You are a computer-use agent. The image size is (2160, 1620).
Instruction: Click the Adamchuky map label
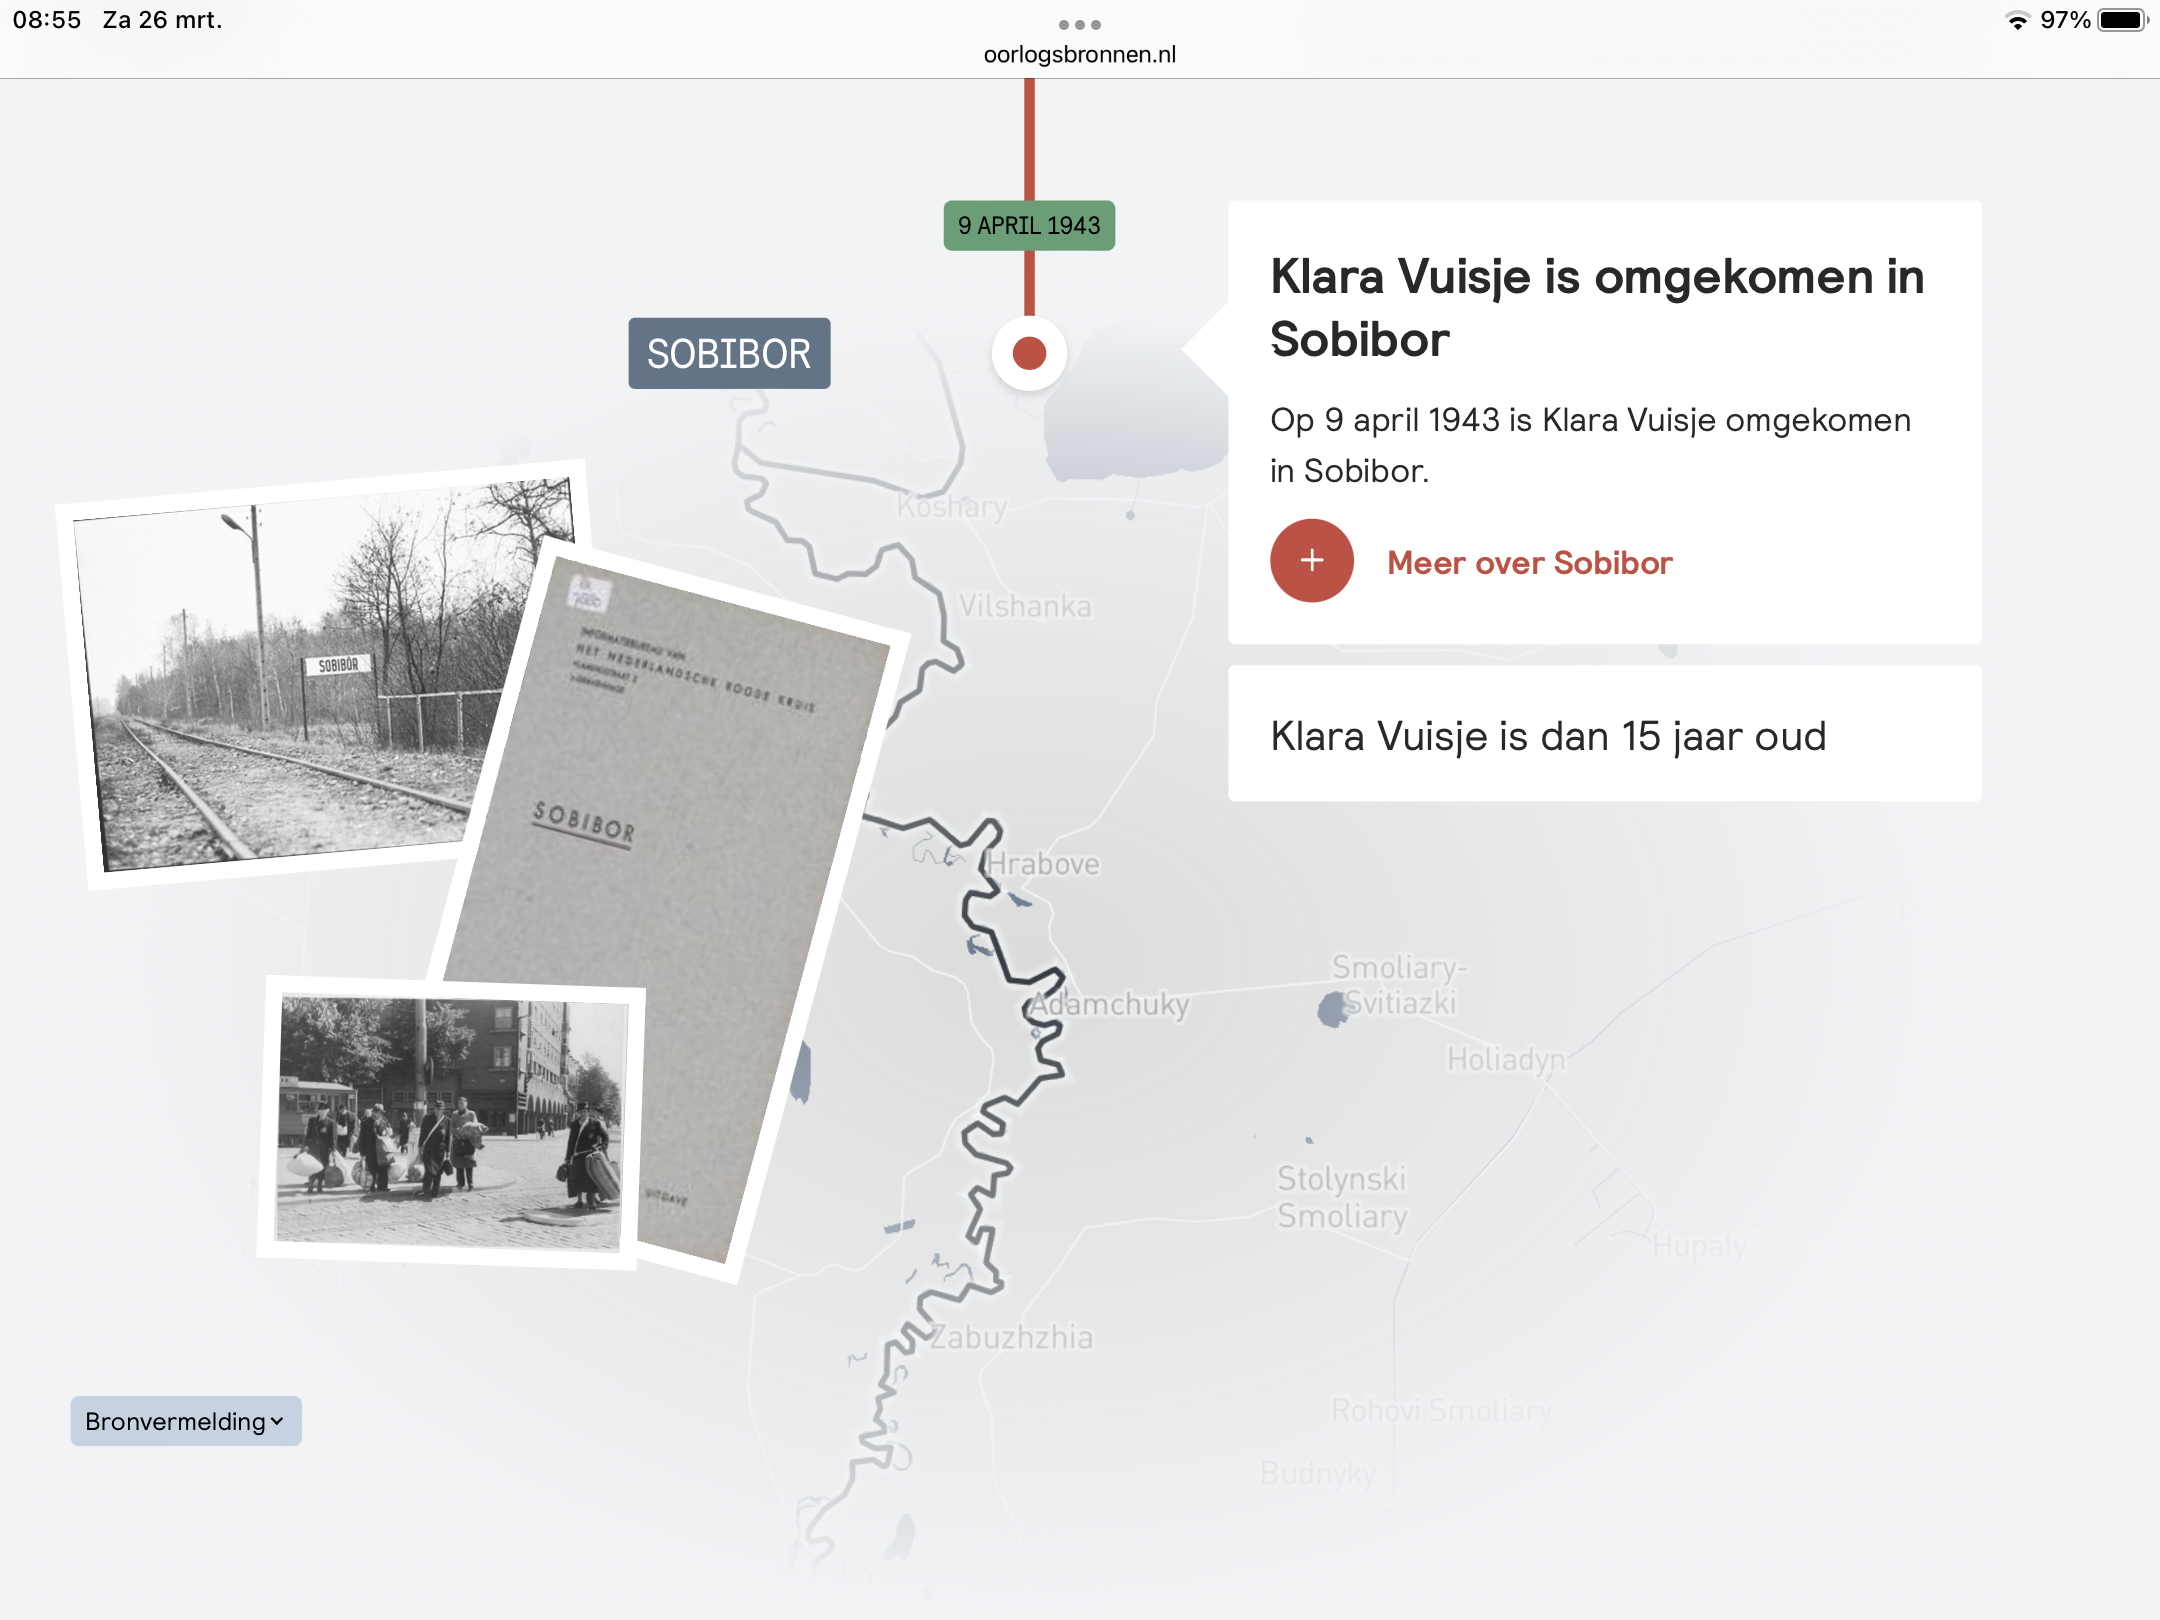(x=1109, y=1004)
